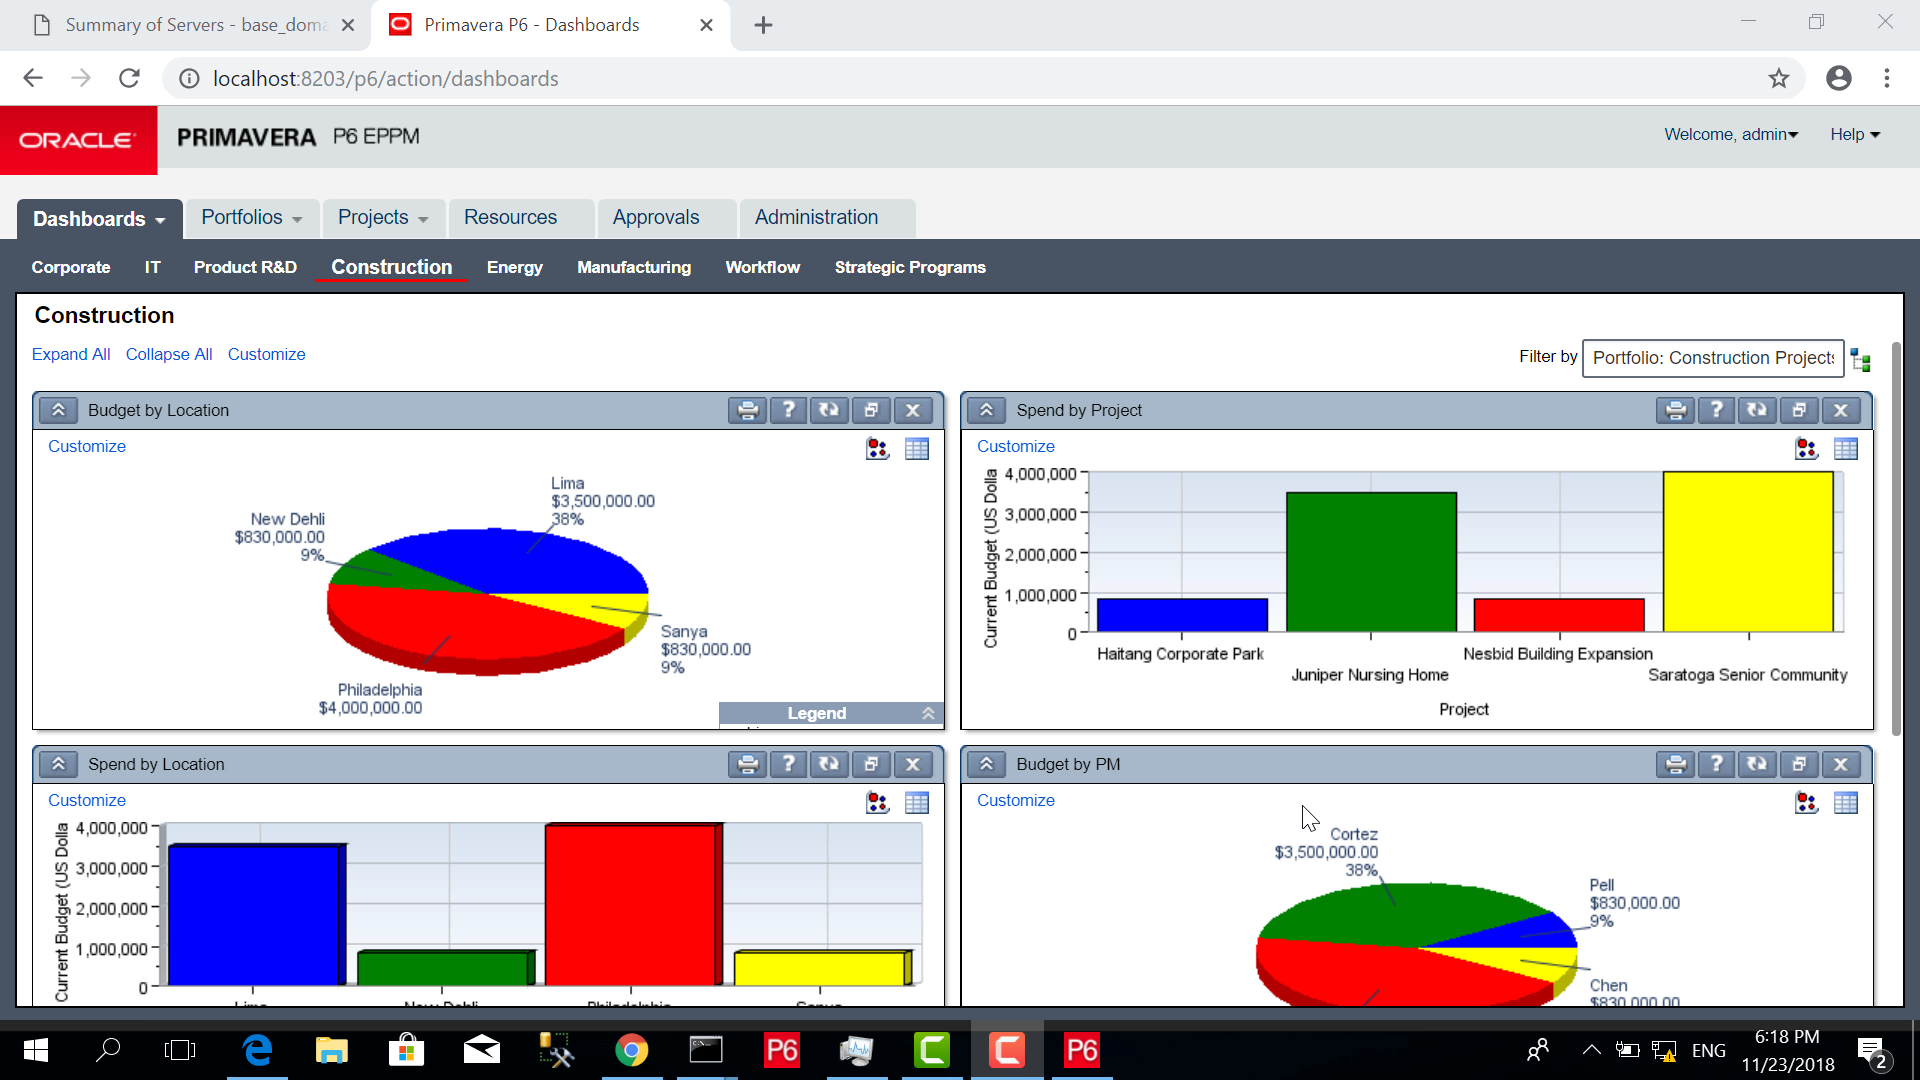Click the dashboard-level Customize link
Image resolution: width=1920 pixels, height=1080 pixels.
pos(266,354)
